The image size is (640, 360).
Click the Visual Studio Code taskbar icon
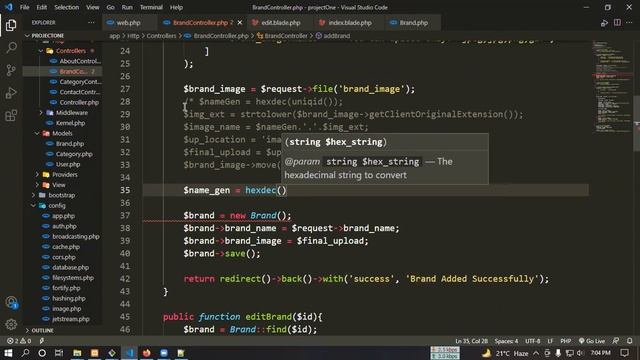pos(130,353)
